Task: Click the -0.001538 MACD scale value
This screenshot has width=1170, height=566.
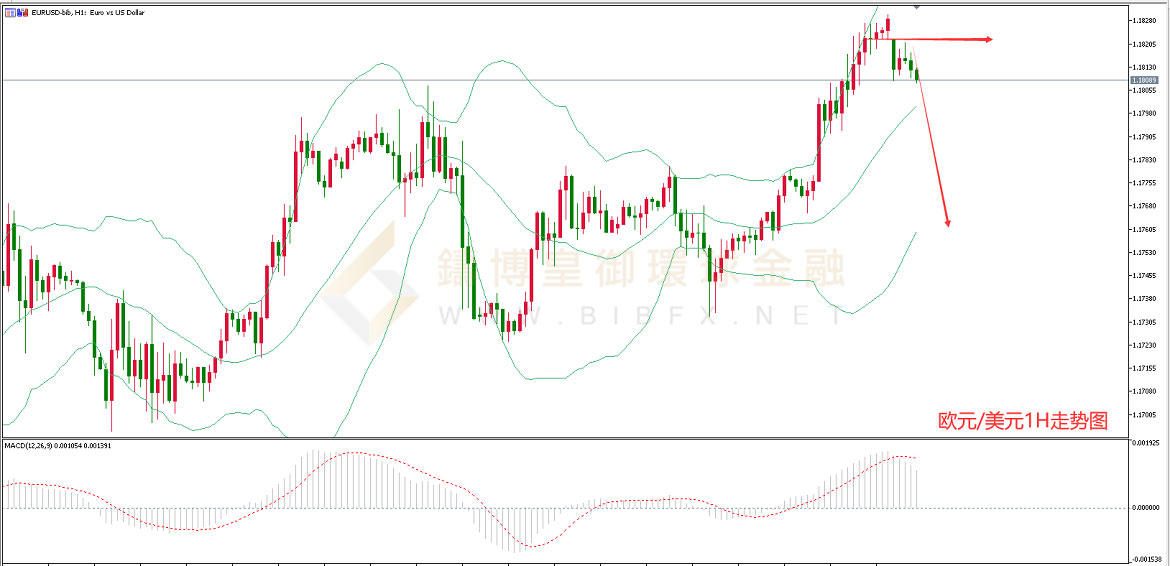Action: [x=1147, y=560]
